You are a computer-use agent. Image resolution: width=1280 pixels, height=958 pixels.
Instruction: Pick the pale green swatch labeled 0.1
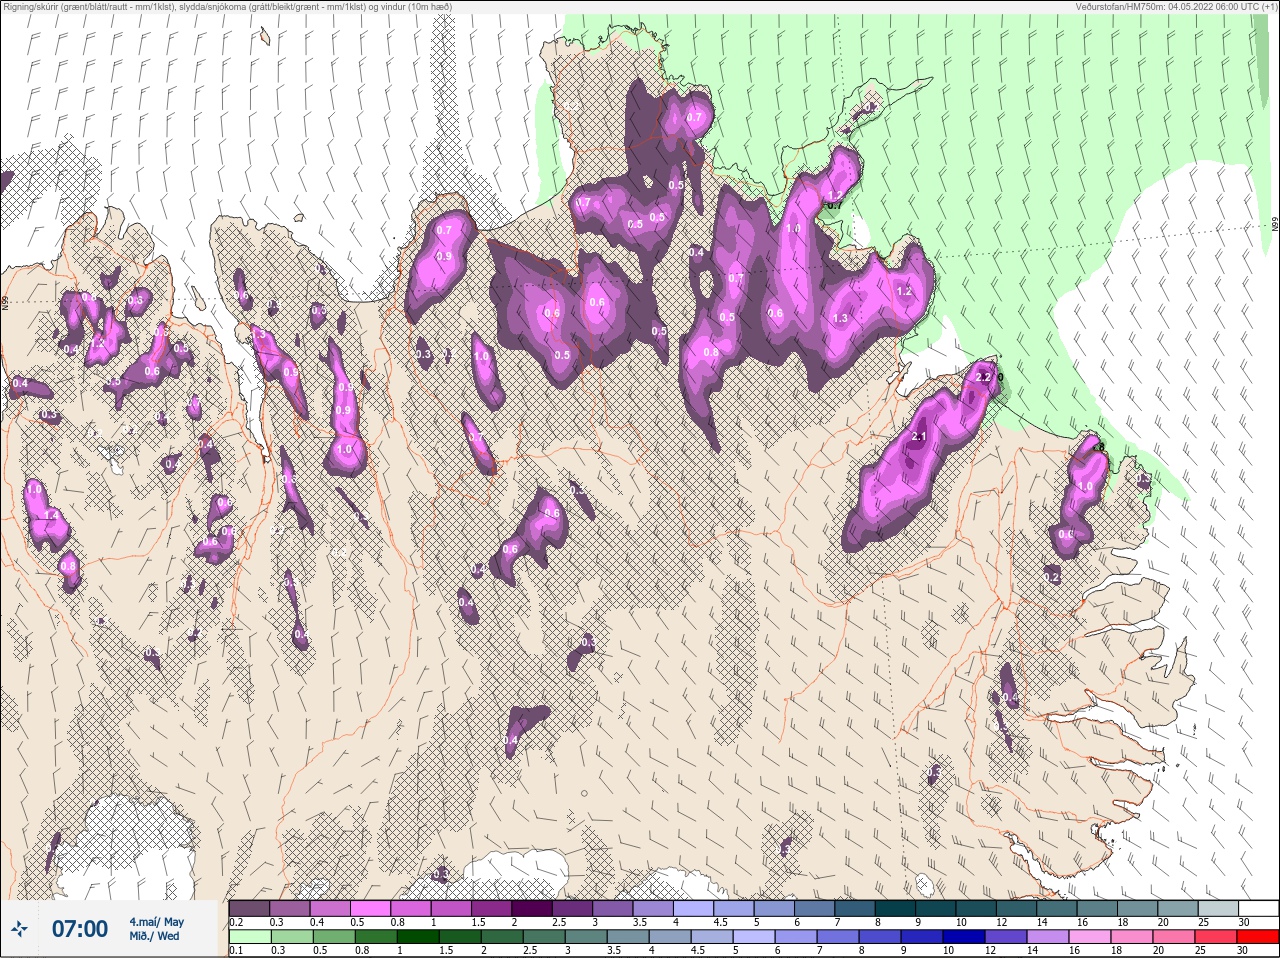[x=249, y=938]
